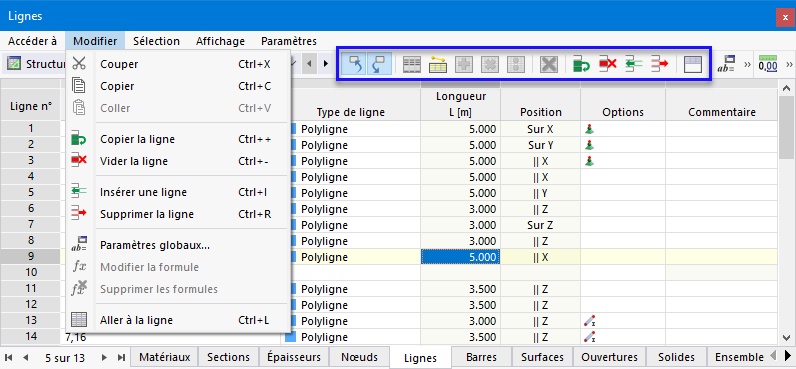Open the Sélection menu
This screenshot has width=796, height=369.
(x=156, y=41)
